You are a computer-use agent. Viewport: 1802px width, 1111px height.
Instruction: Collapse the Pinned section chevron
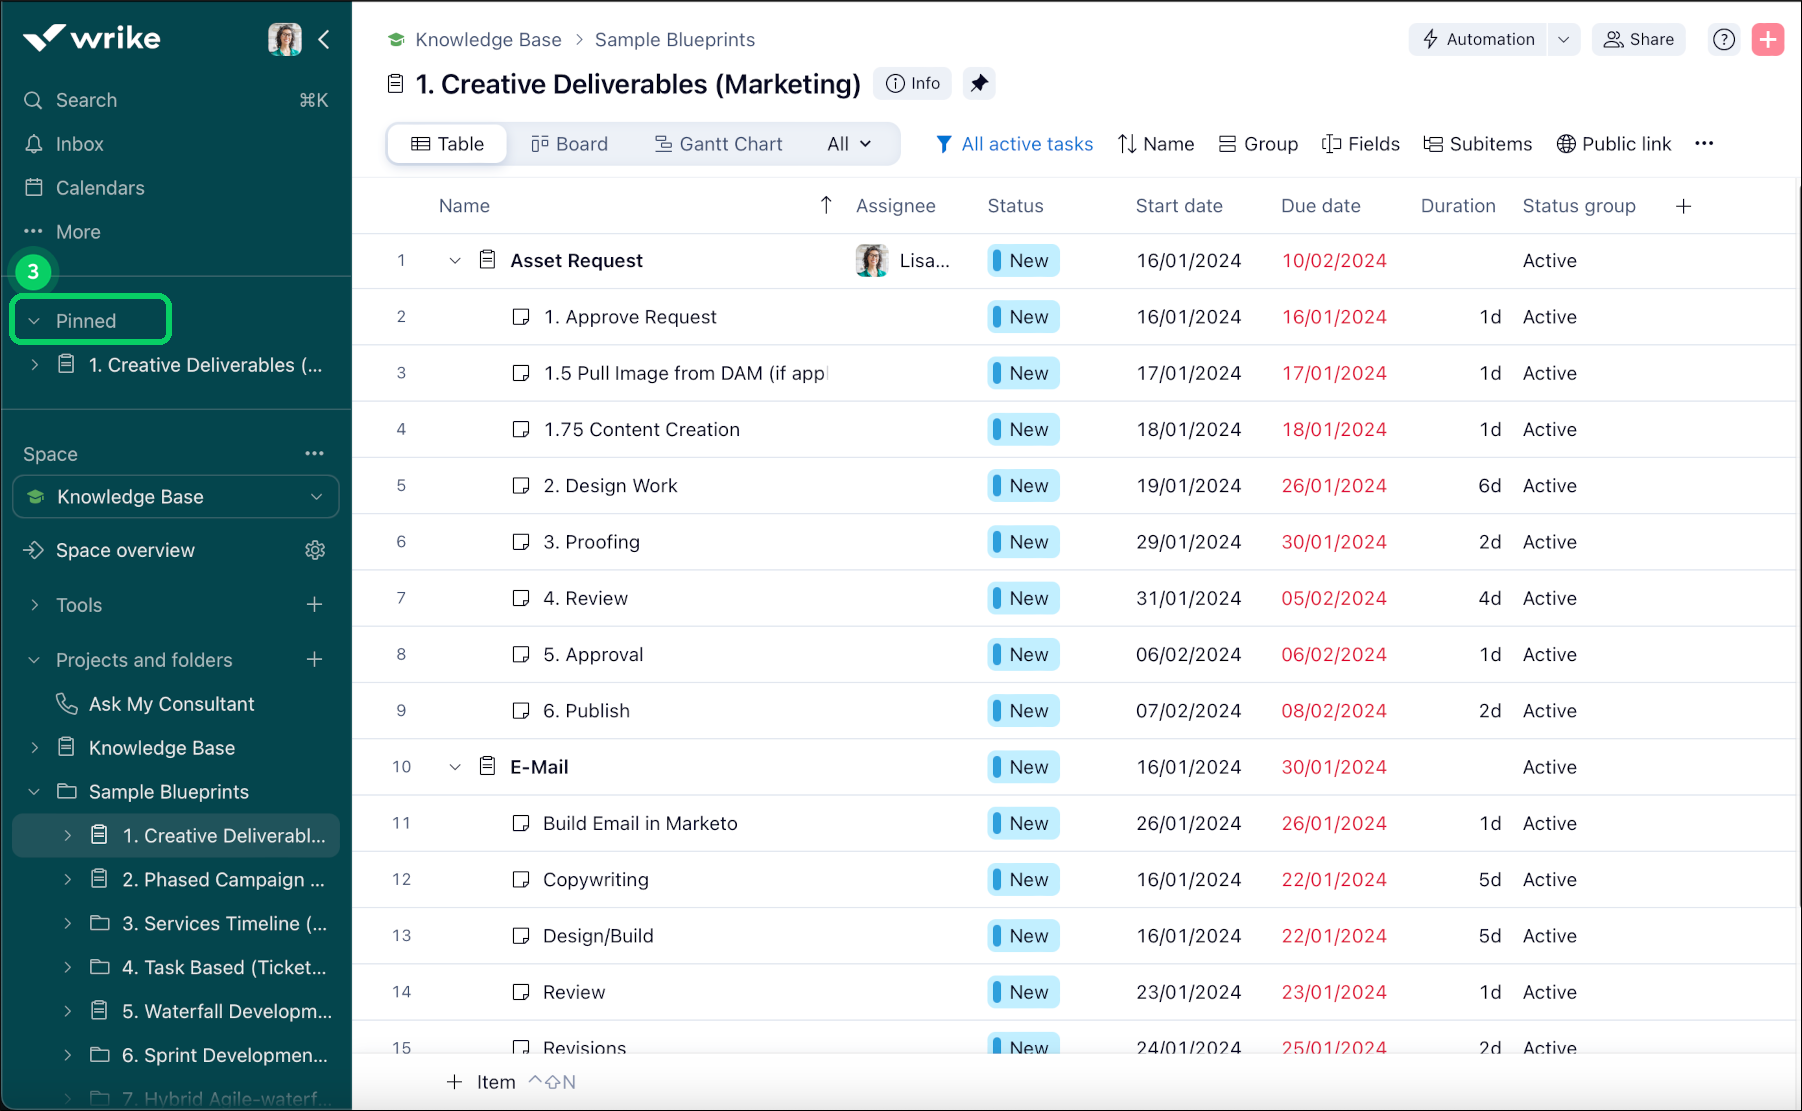coord(35,320)
